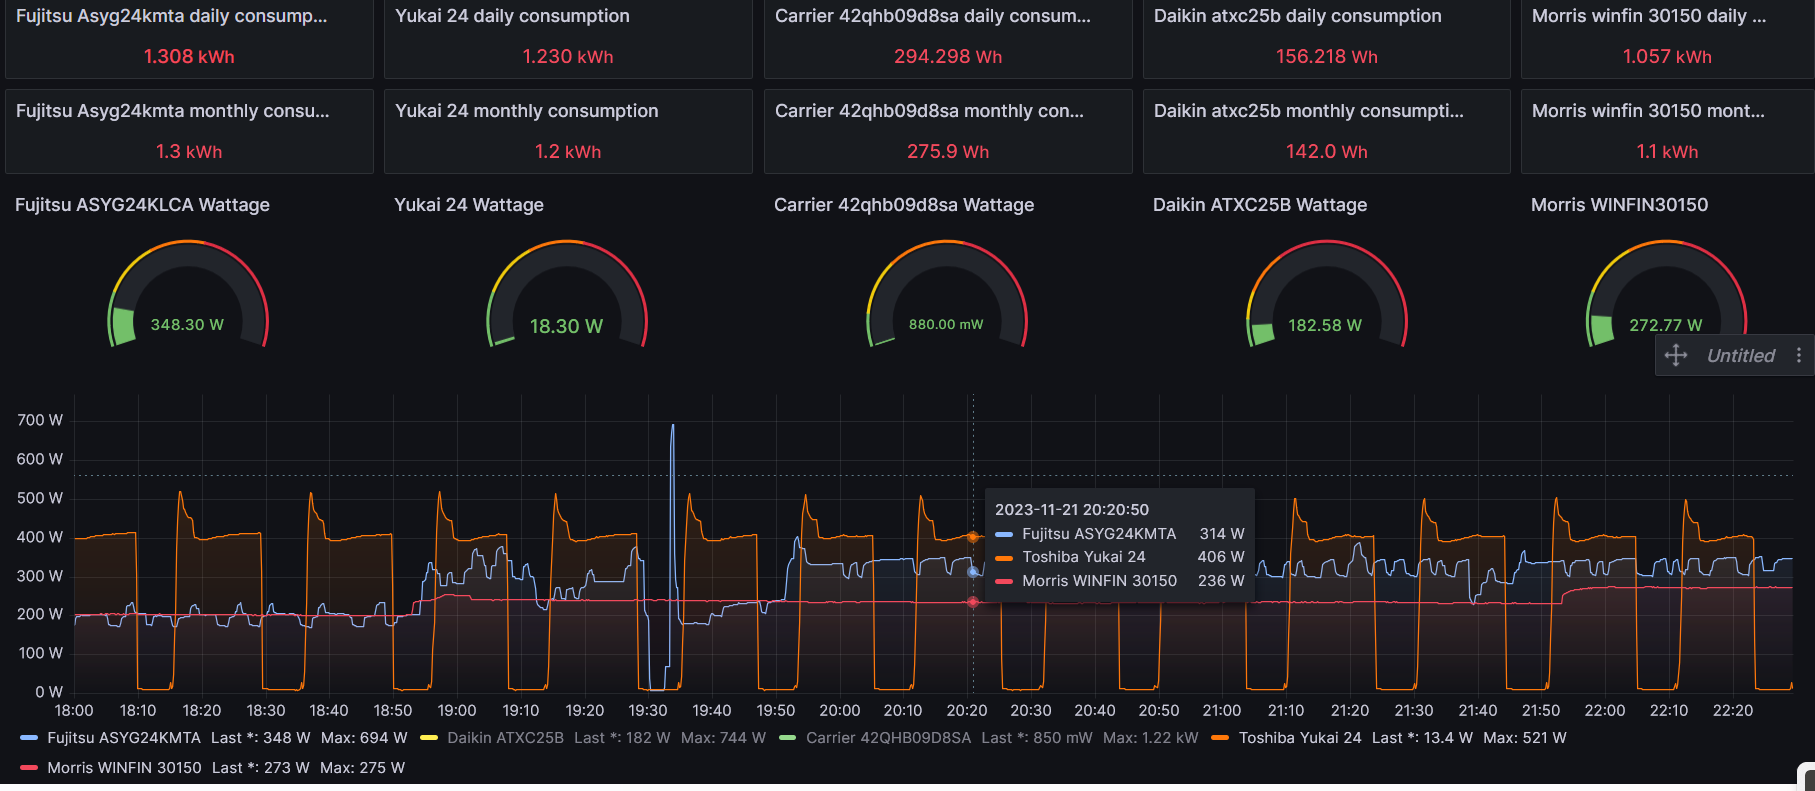Click the blue Fujitsu legend color swatch
Screen dimensions: 1815x791
pyautogui.click(x=29, y=738)
